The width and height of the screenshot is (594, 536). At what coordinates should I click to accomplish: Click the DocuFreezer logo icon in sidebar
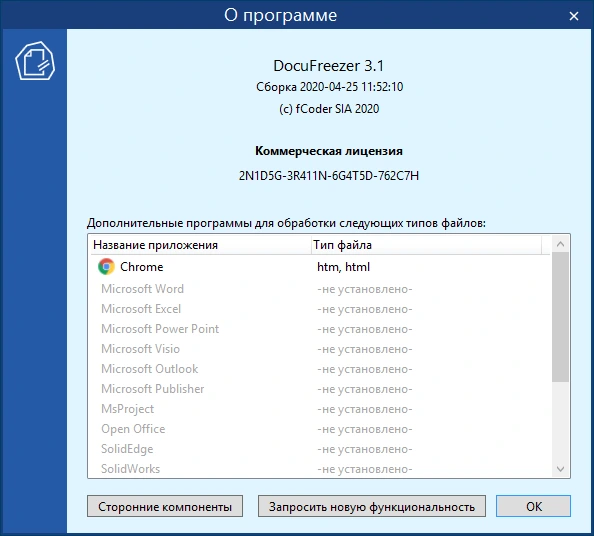(x=35, y=61)
